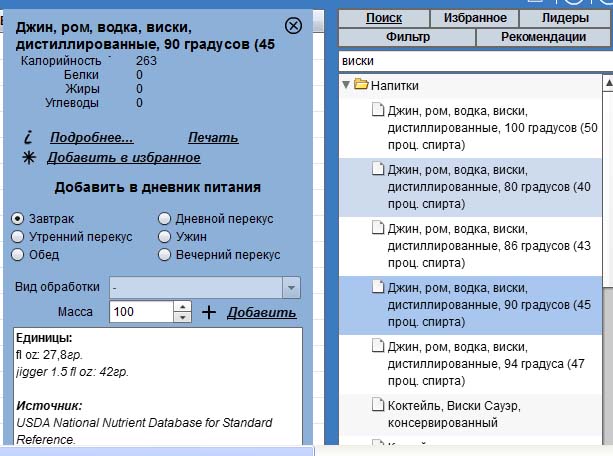
Task: Click the star icon for favorites
Action: [29, 158]
